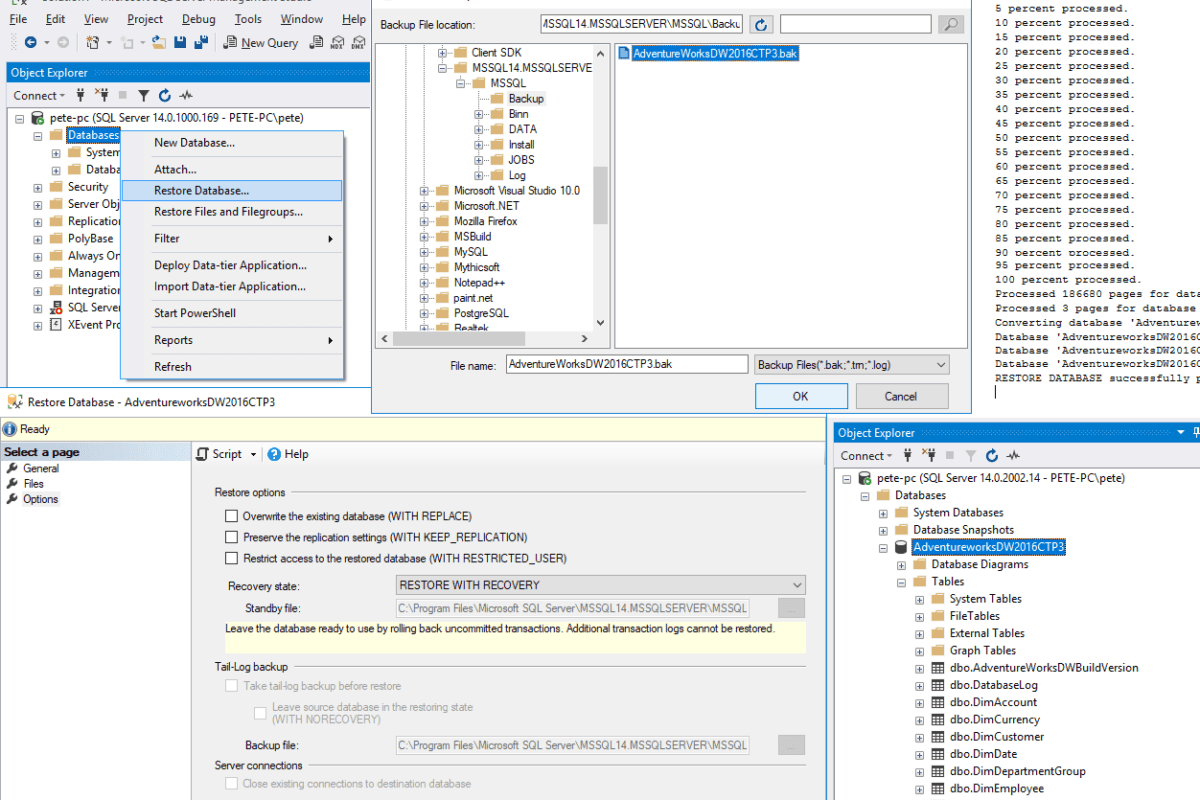Tick Preserve the replication settings checkbox
The width and height of the screenshot is (1200, 800).
coord(232,537)
